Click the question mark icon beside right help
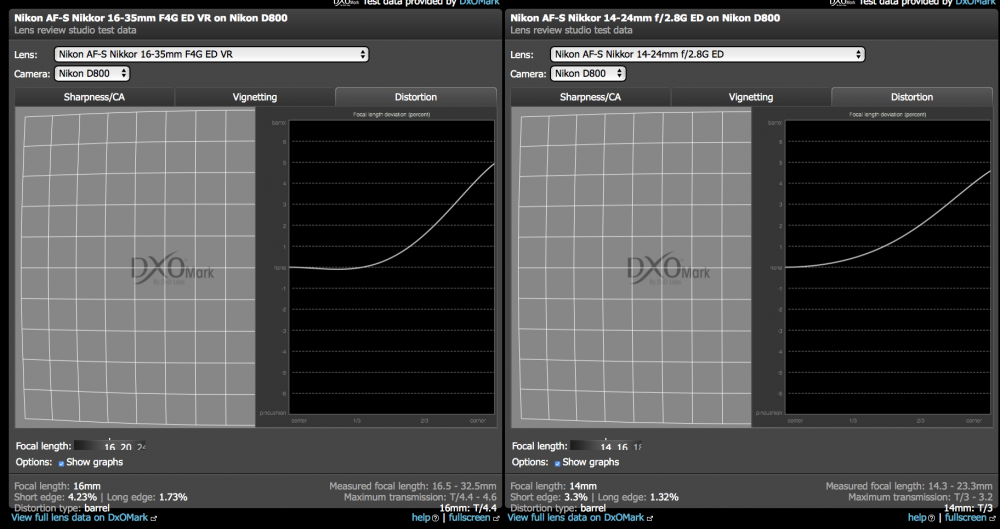Screen dimensions: 1000x529 click(x=932, y=518)
